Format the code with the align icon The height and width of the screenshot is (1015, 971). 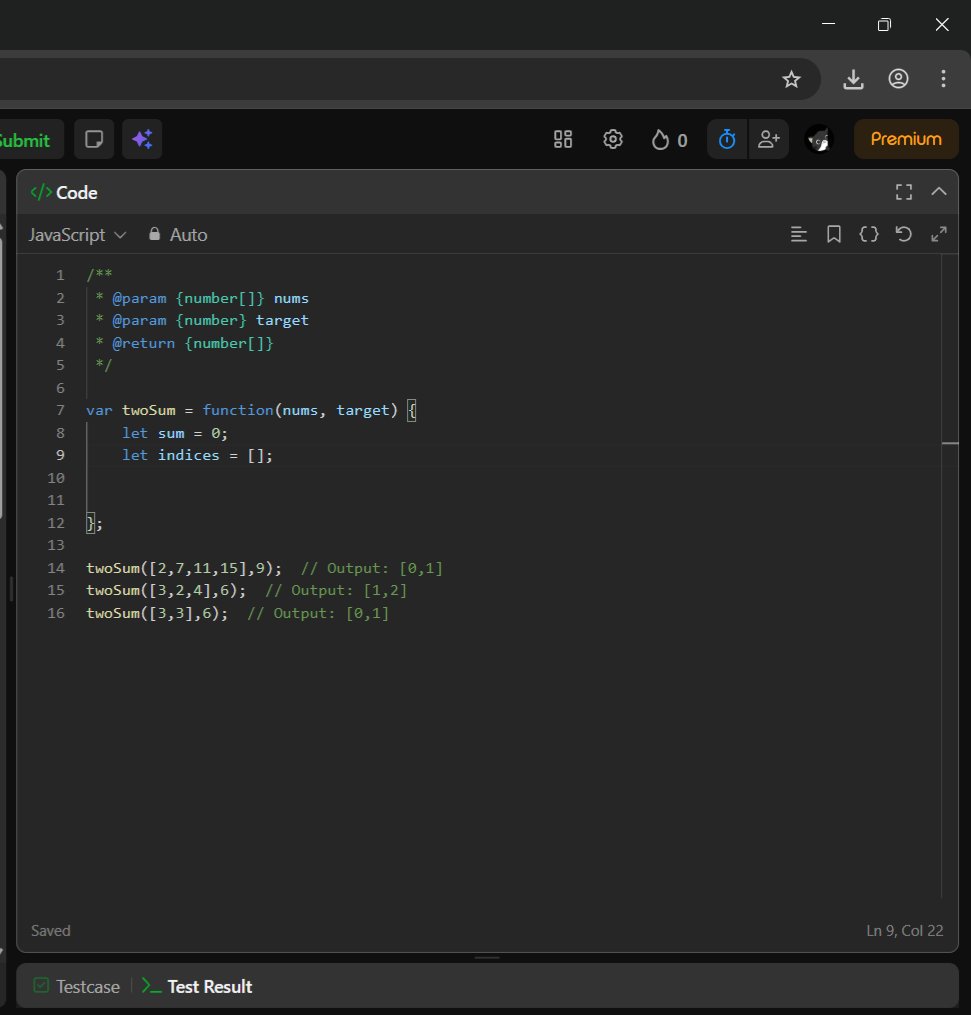click(799, 234)
